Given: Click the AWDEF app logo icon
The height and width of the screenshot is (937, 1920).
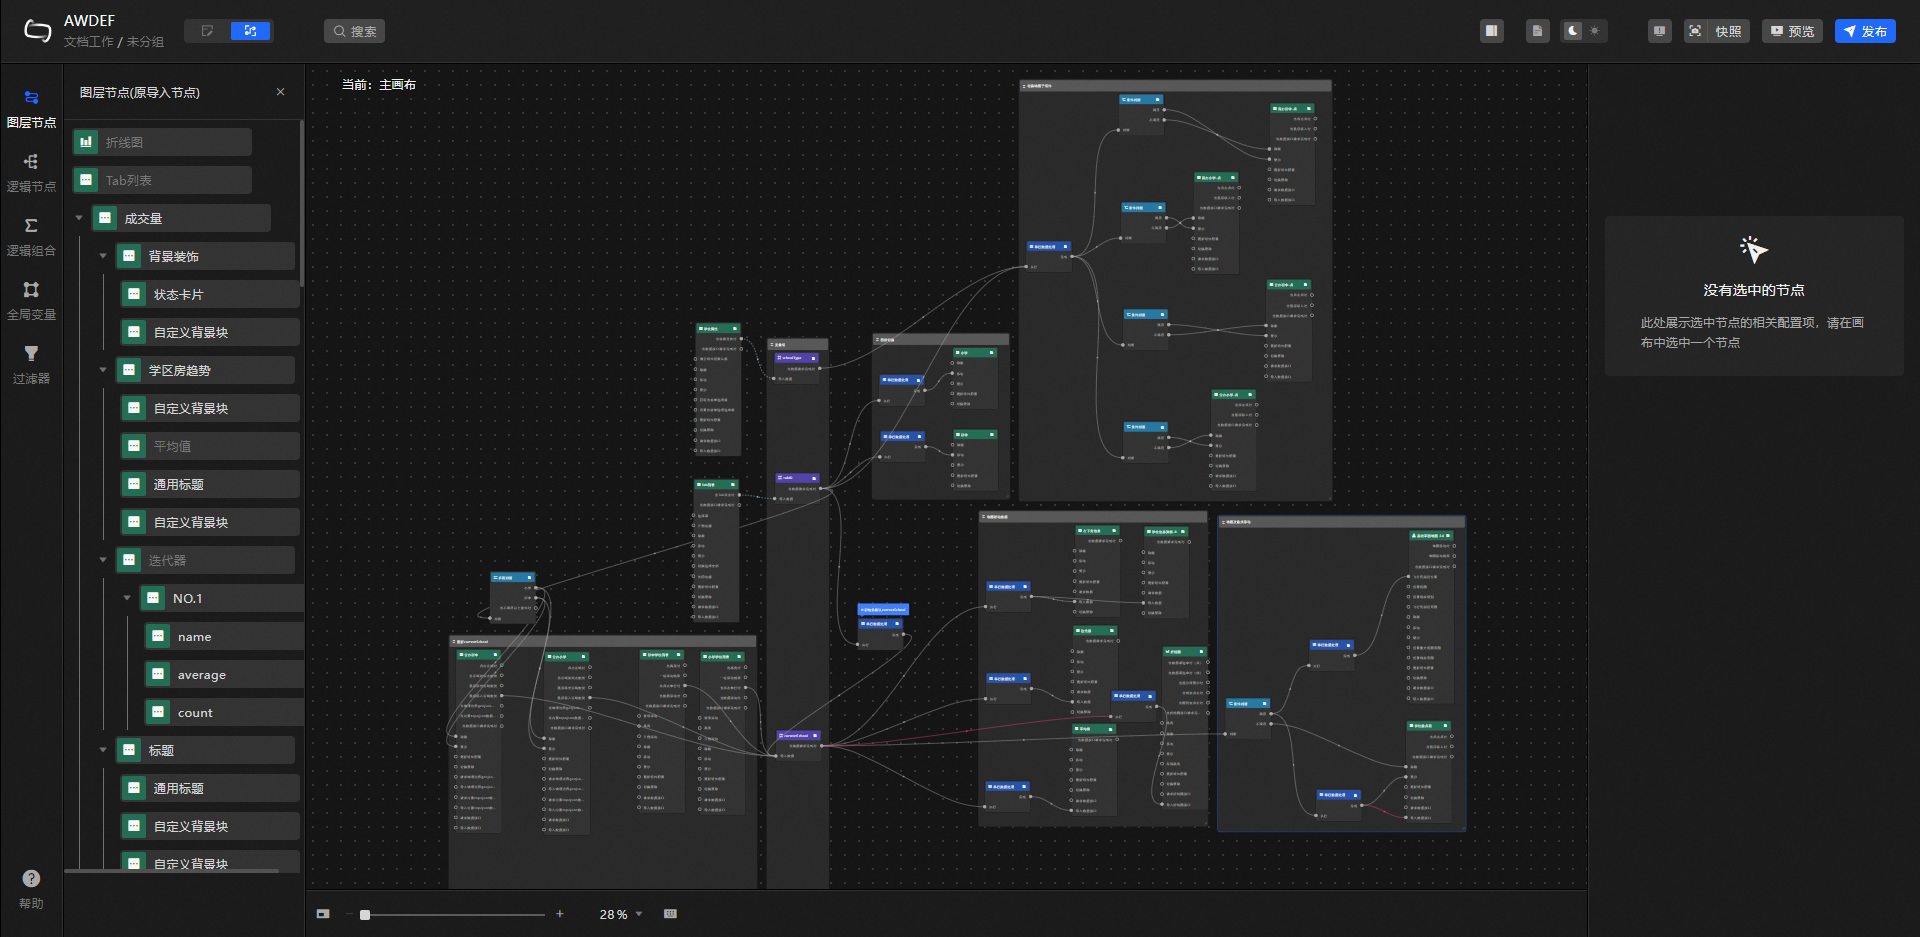Looking at the screenshot, I should point(37,31).
